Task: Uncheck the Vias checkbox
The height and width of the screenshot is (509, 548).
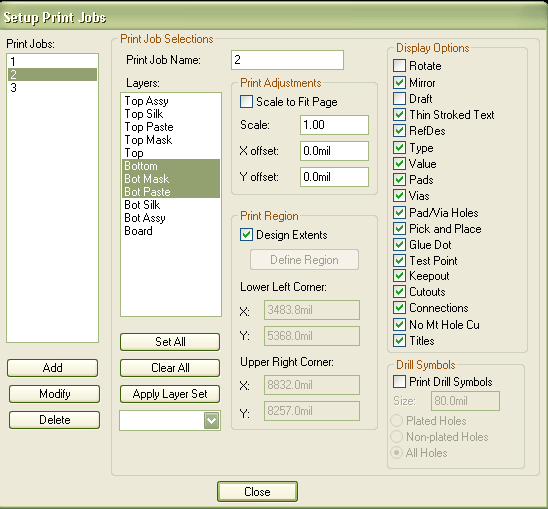Action: click(x=399, y=195)
